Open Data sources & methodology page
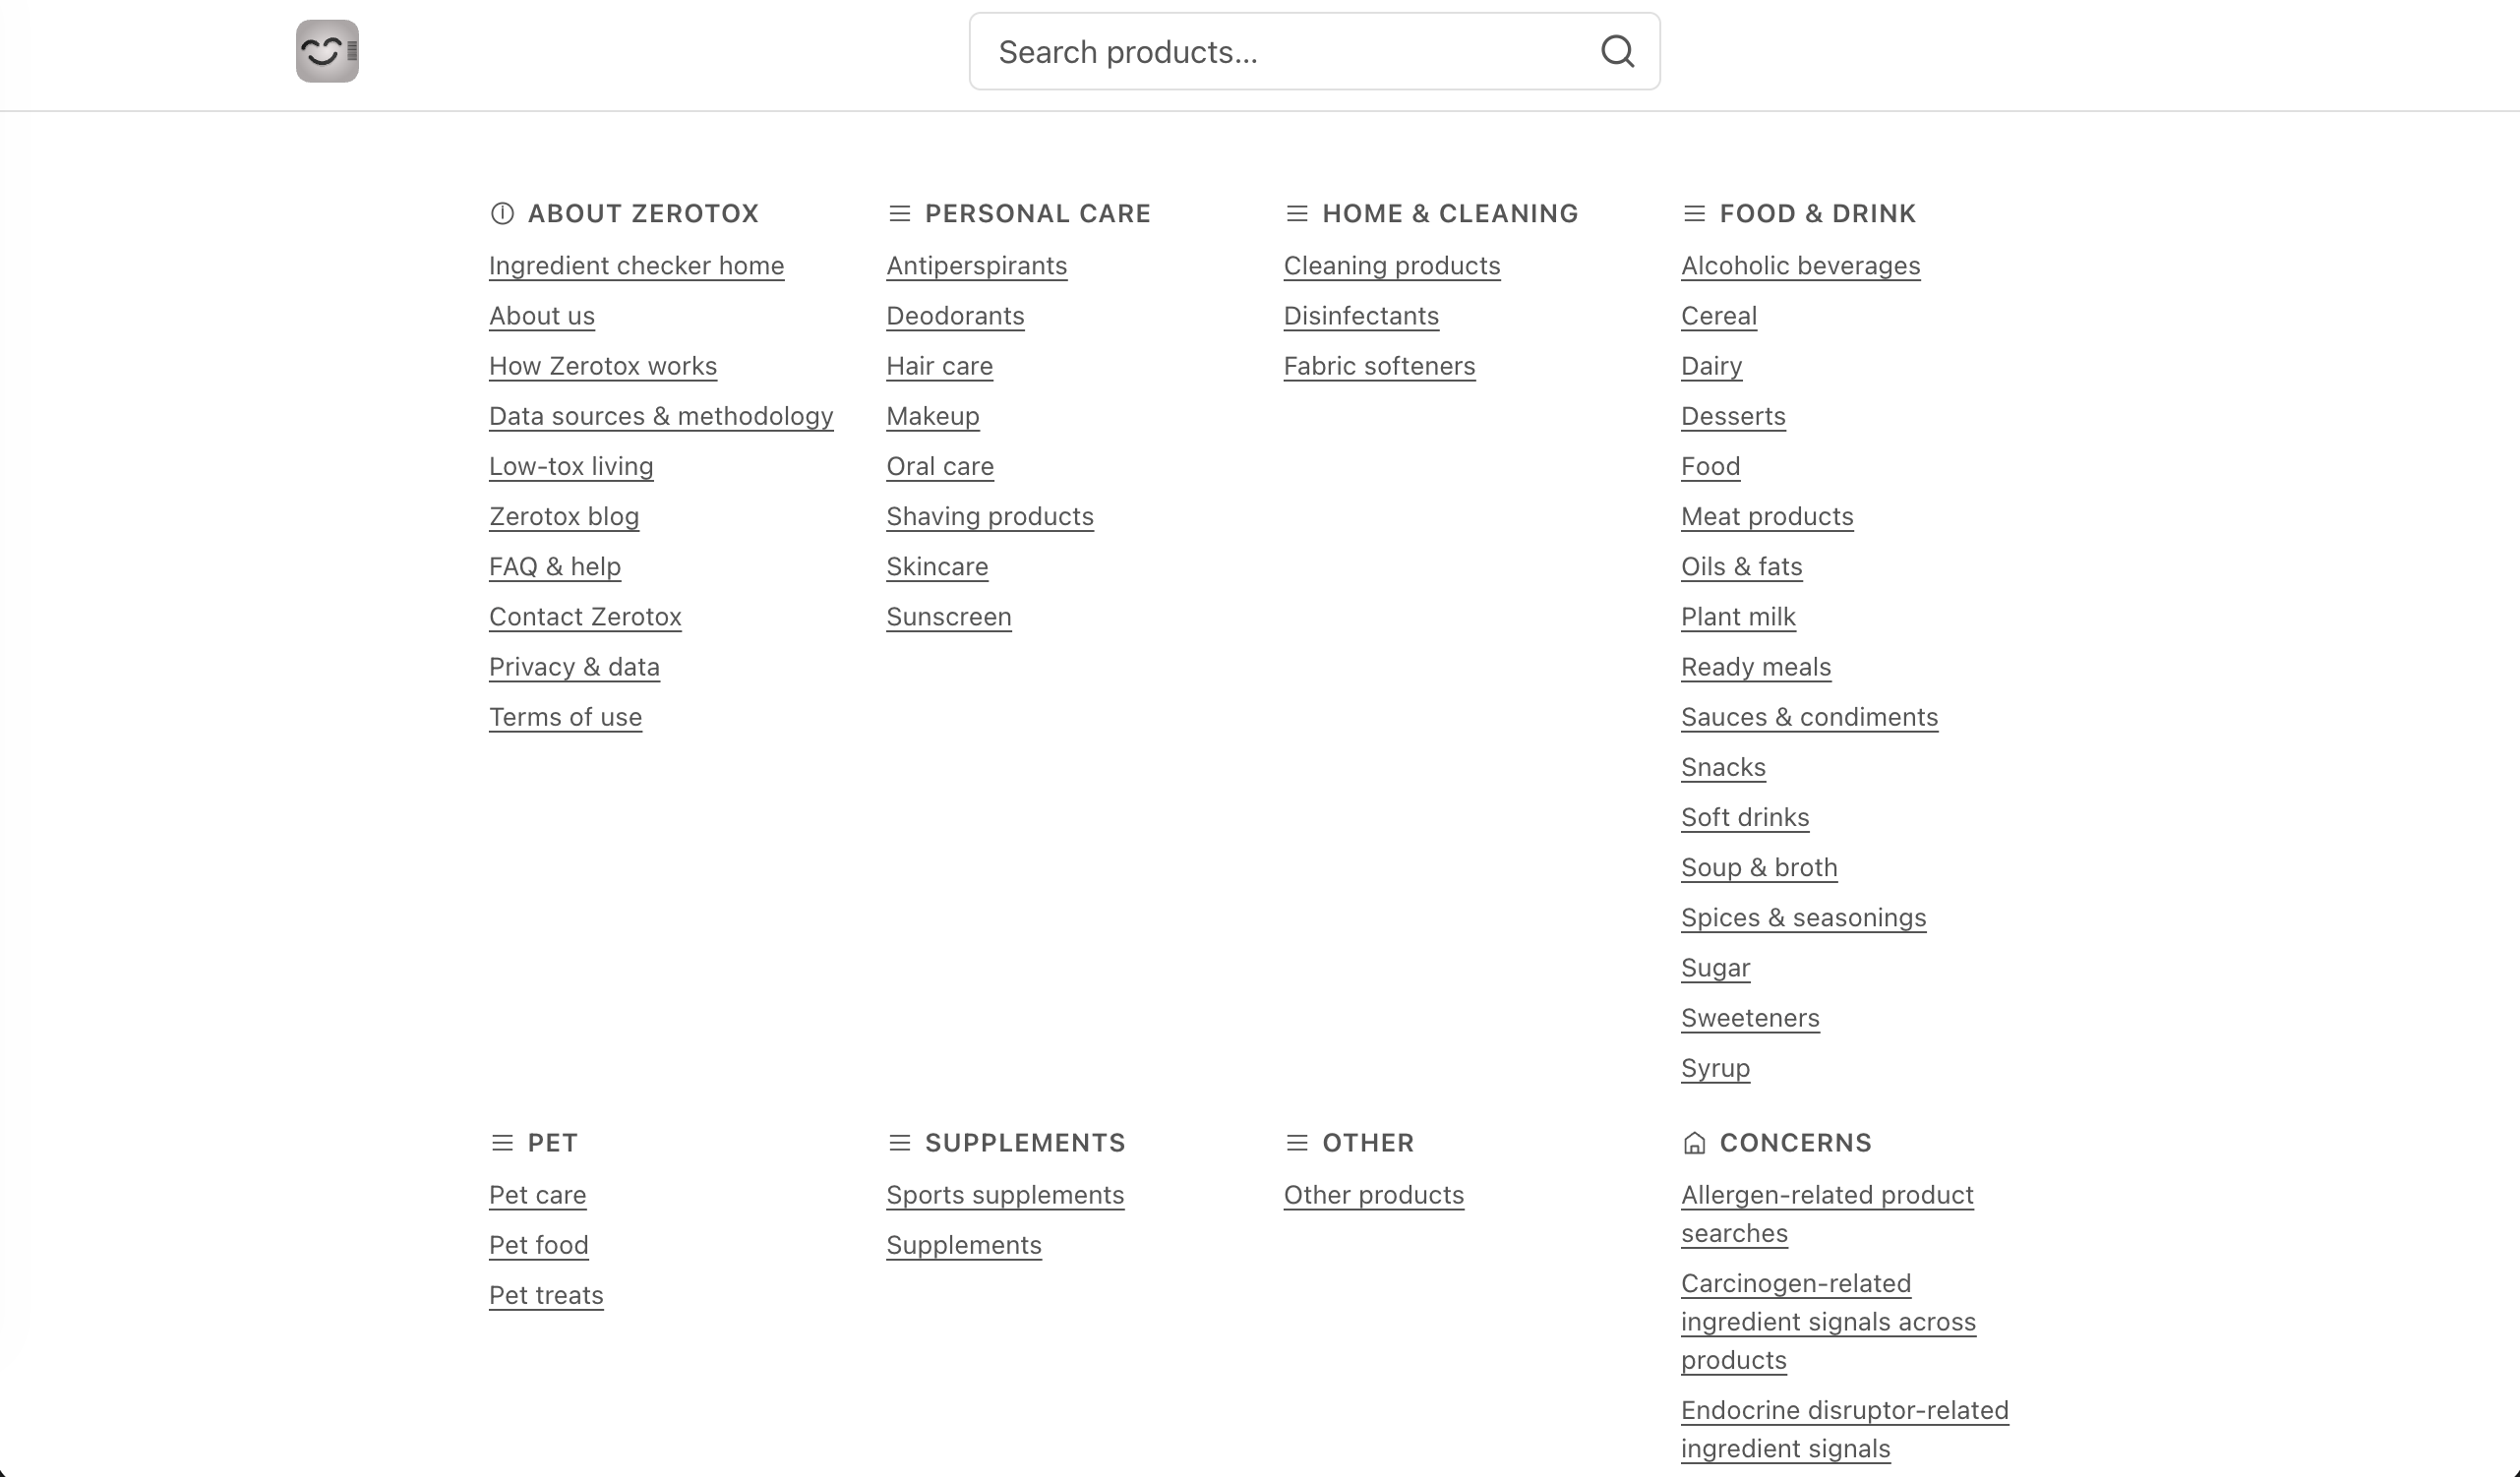 [660, 416]
